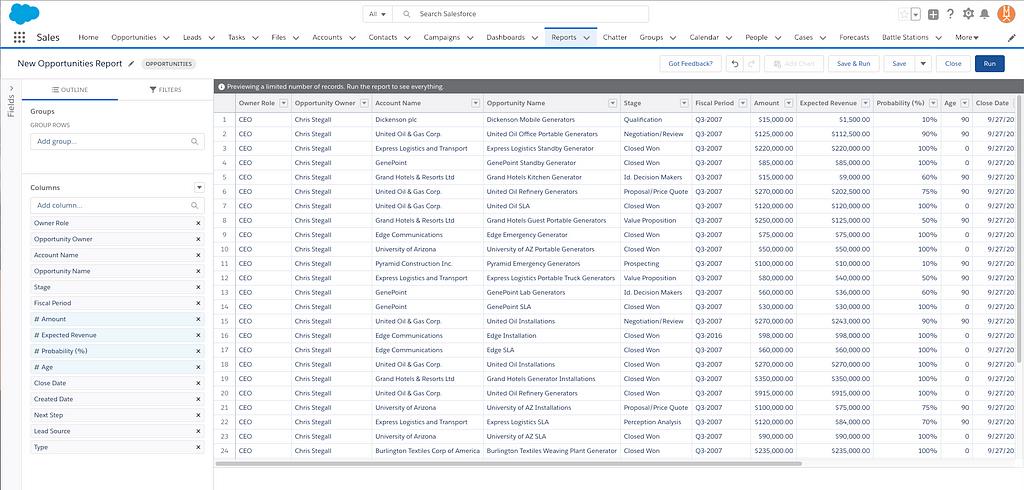Open the Columns section dropdown menu
The height and width of the screenshot is (490, 1024).
[x=199, y=187]
